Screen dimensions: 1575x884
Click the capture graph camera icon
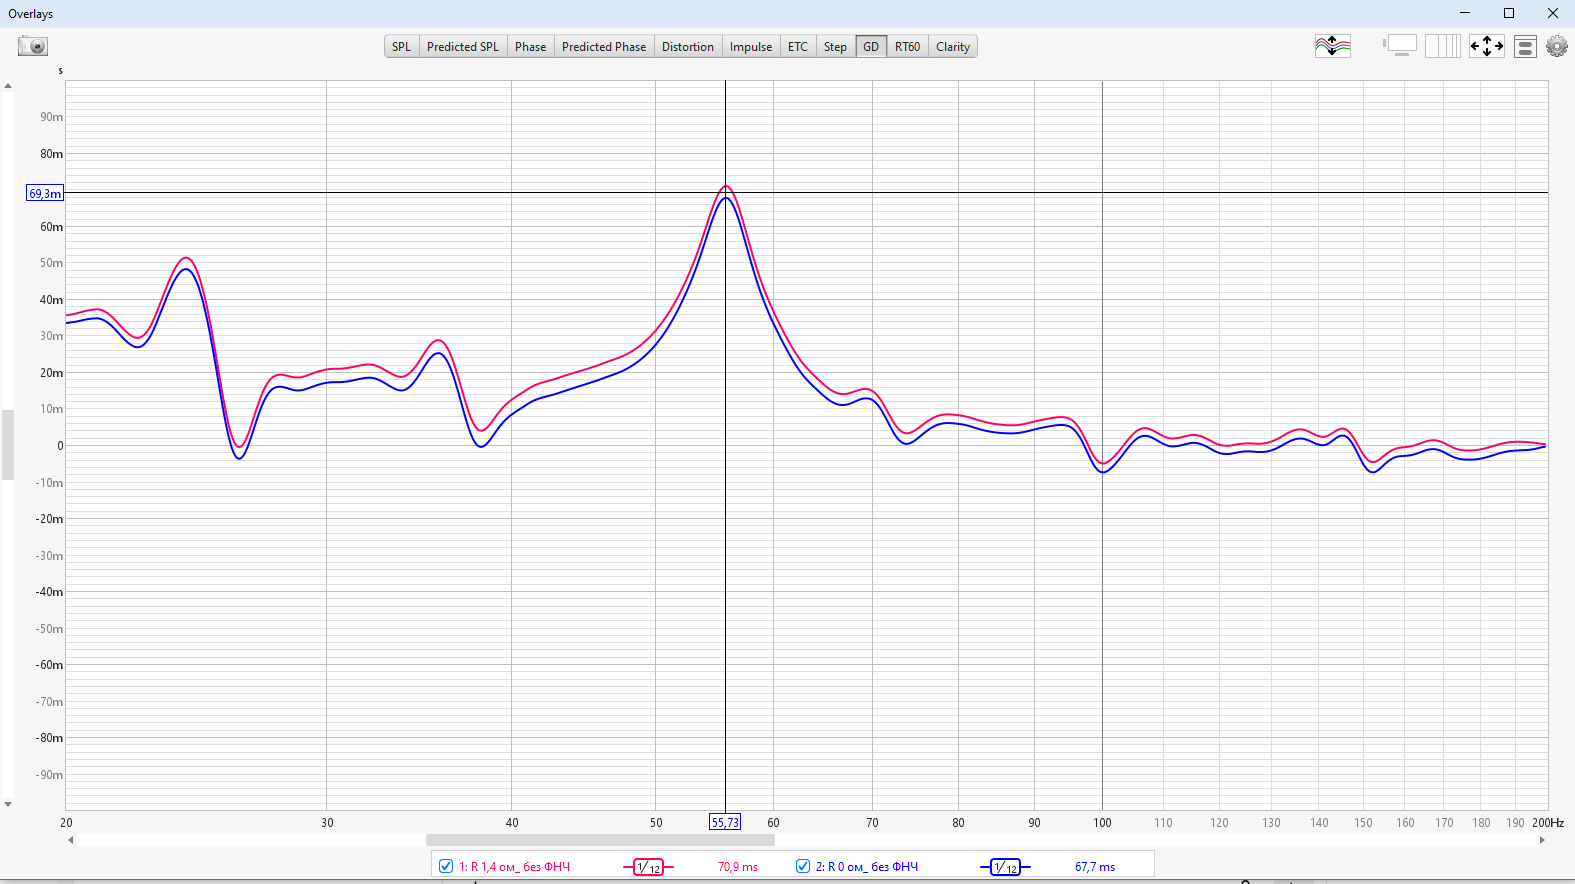pyautogui.click(x=33, y=46)
